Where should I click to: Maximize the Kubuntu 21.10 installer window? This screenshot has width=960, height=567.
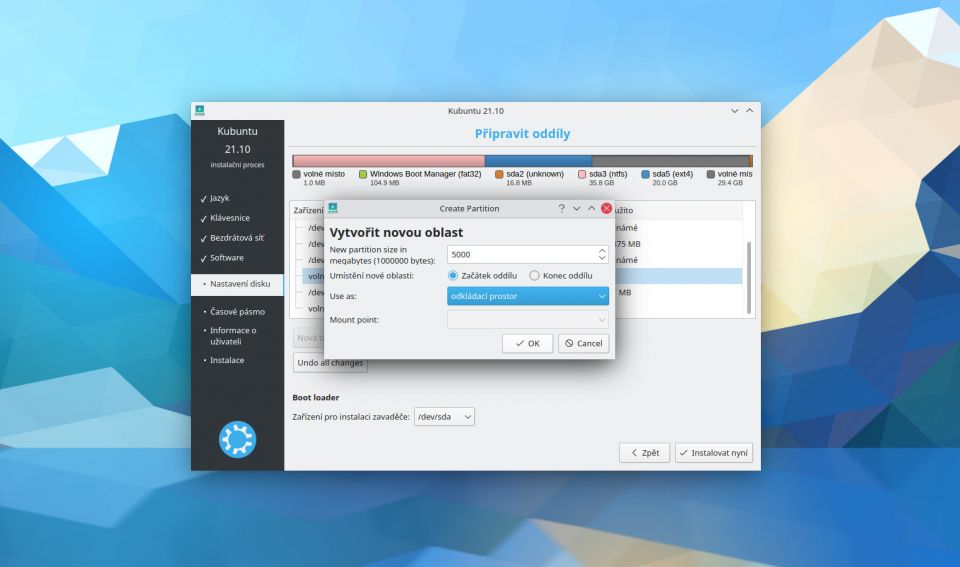749,111
